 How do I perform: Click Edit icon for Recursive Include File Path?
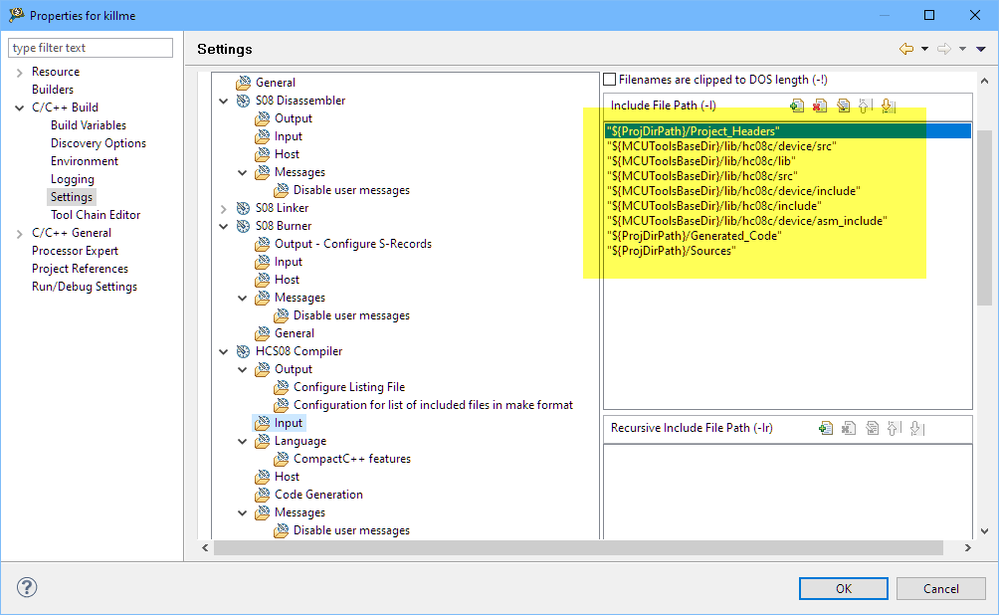[872, 428]
